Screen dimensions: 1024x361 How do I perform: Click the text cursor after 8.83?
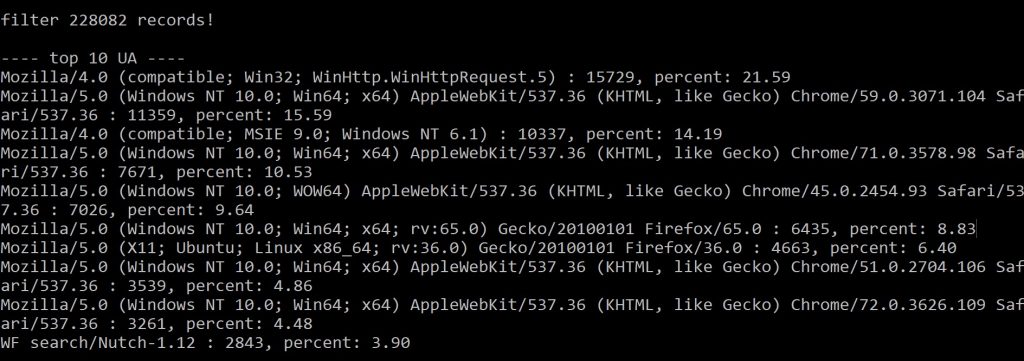[976, 229]
